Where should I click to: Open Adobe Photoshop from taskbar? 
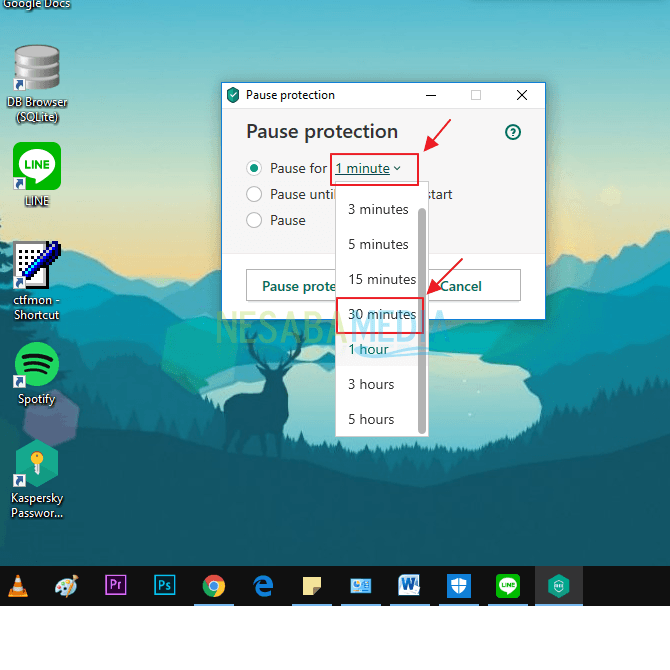pos(165,586)
